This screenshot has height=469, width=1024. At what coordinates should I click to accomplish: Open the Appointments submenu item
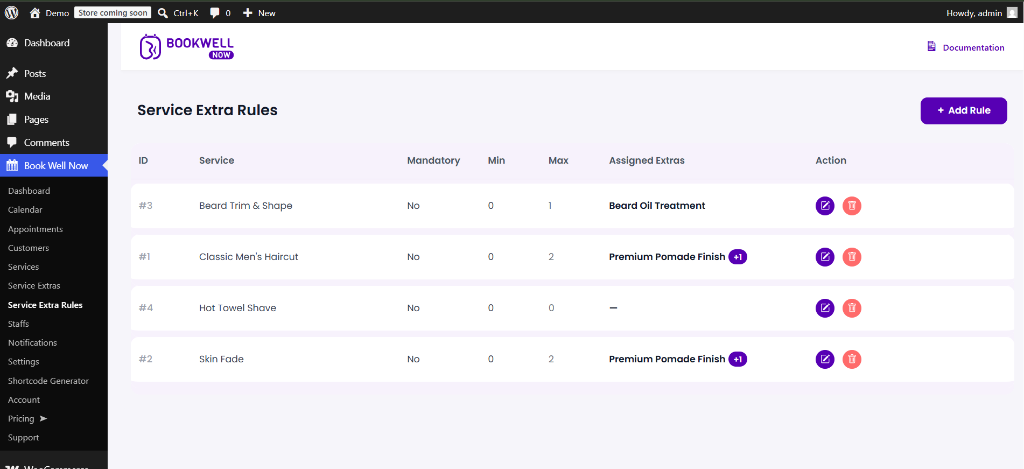[x=35, y=229]
